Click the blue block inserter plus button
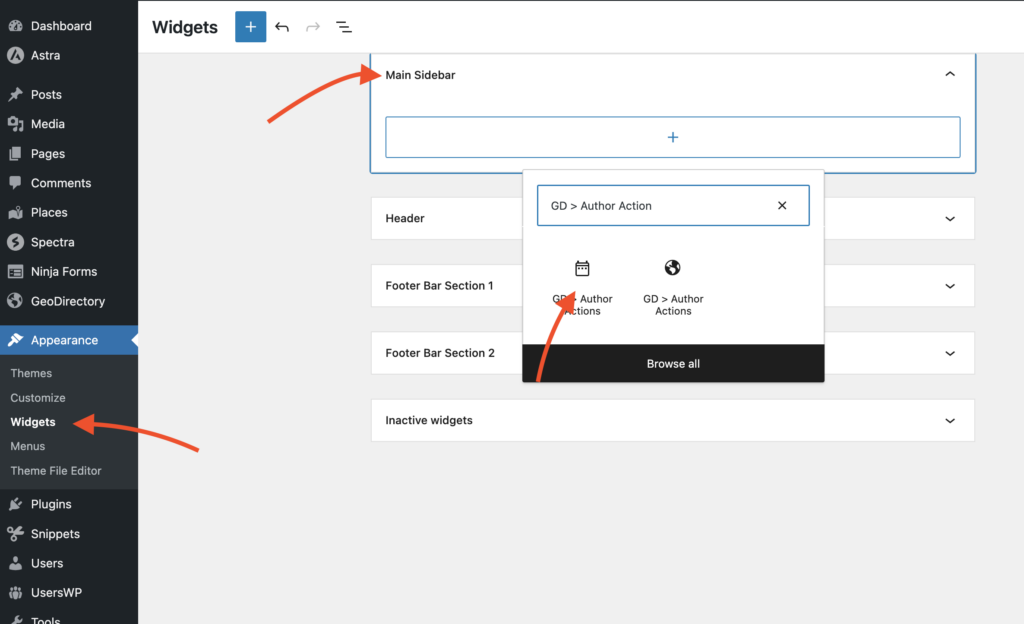Screen dimensions: 1024x624 pos(250,27)
